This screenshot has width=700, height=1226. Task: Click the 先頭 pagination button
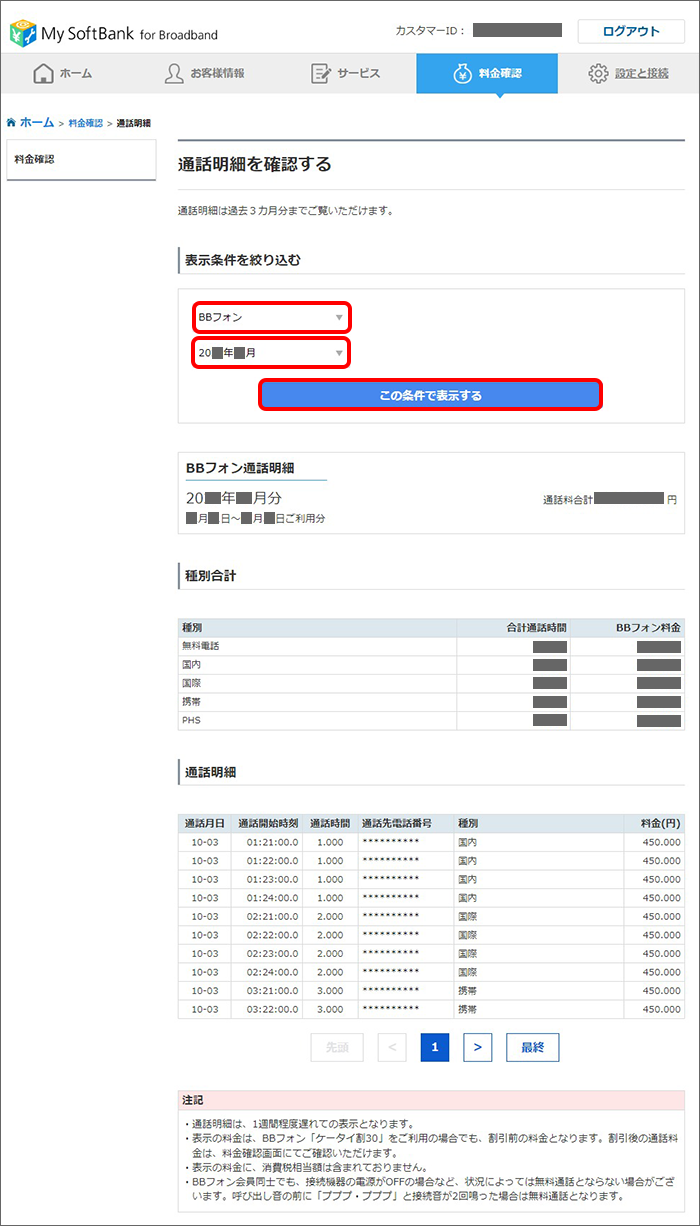(x=337, y=1047)
